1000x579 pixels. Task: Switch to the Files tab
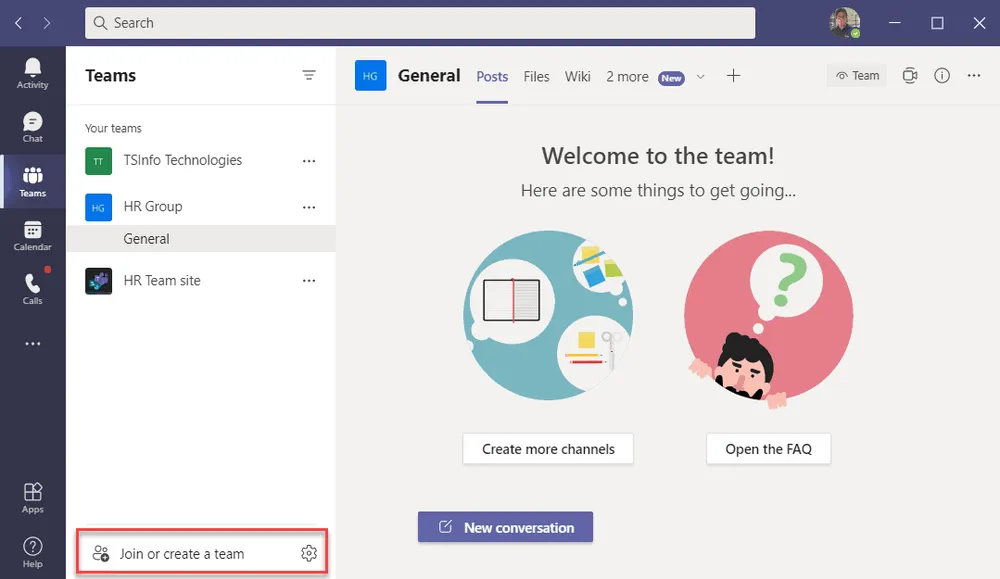pos(536,75)
